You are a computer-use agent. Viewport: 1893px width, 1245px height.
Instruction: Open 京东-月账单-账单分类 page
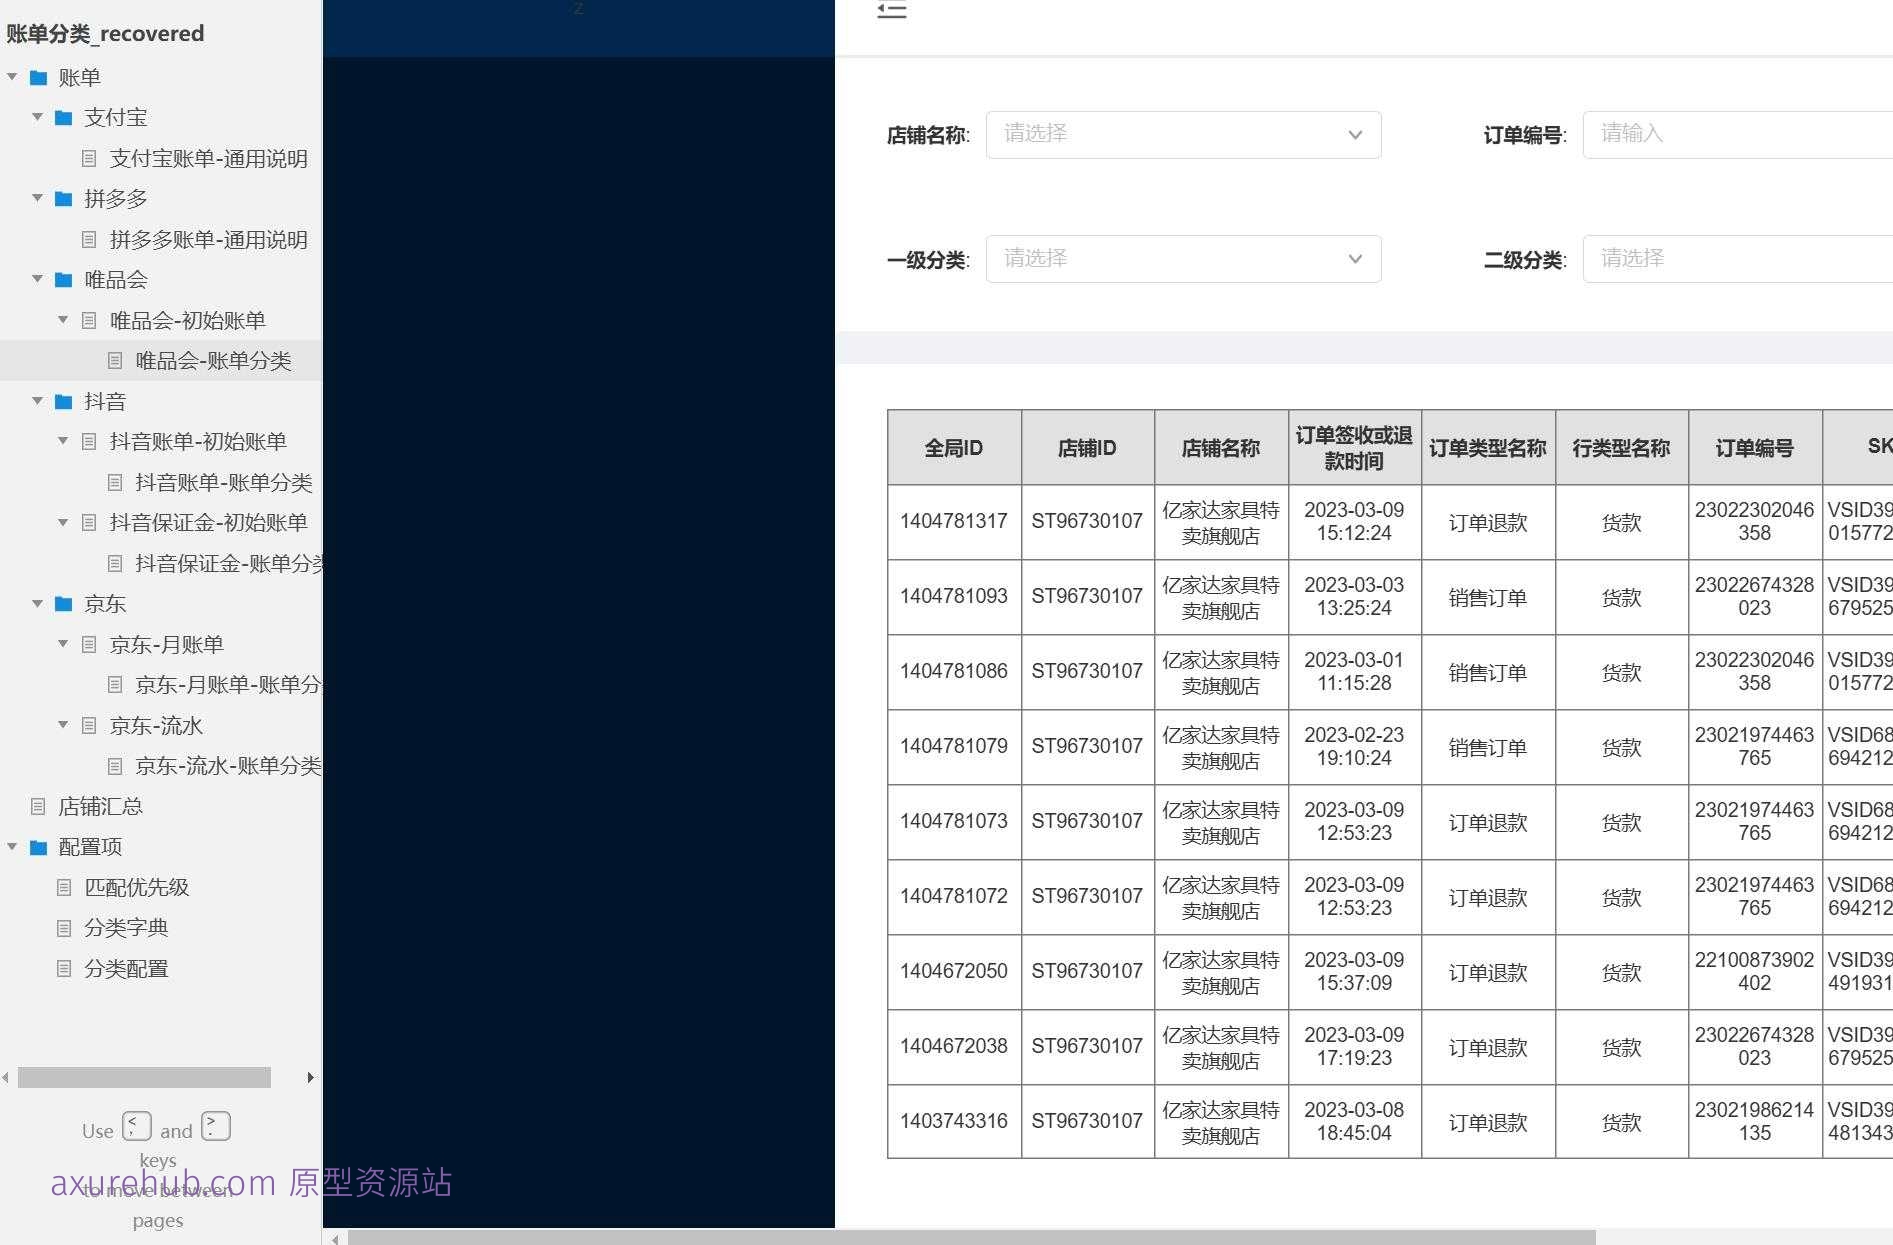tap(228, 684)
